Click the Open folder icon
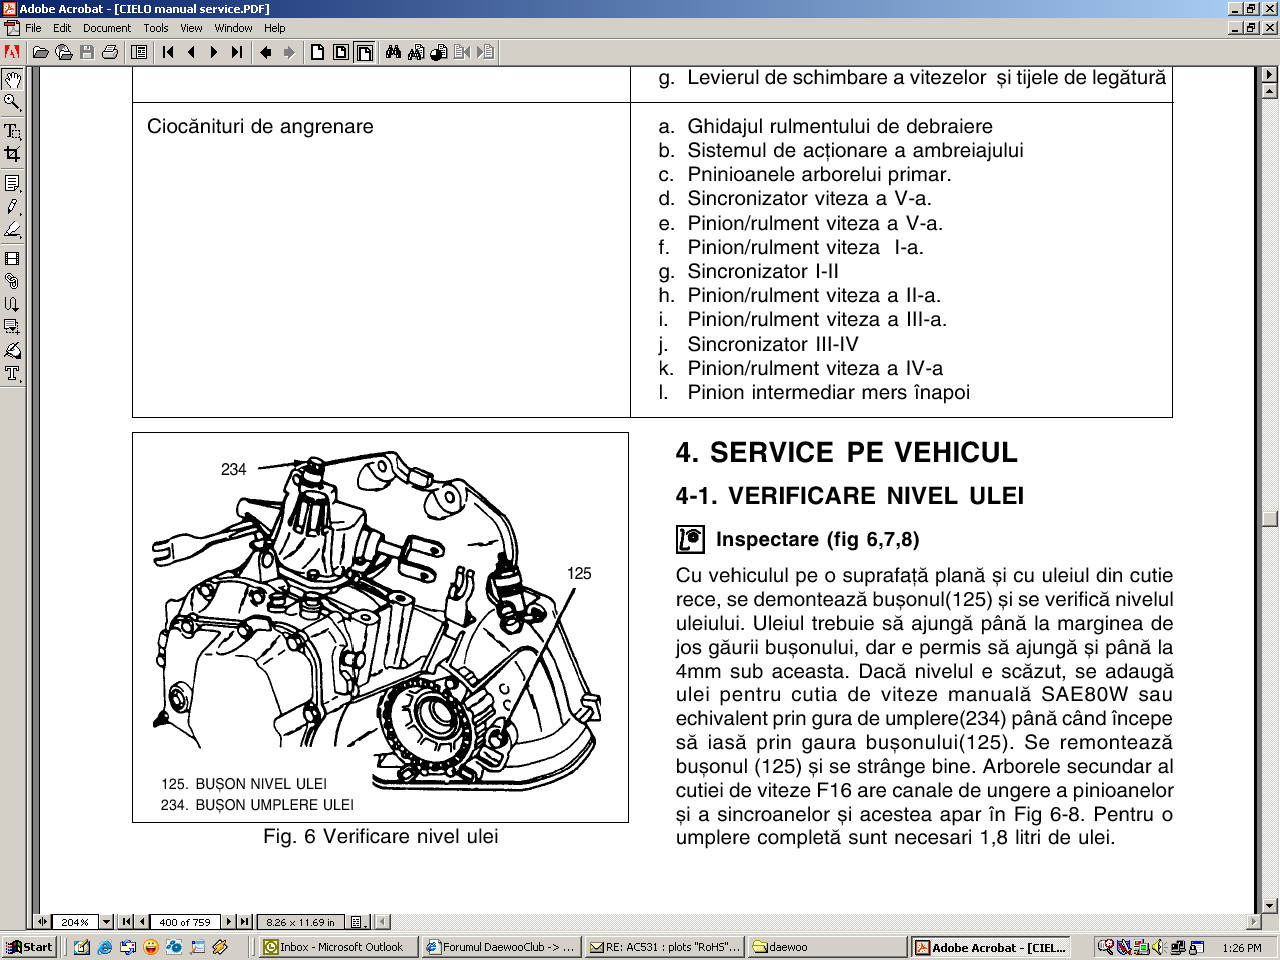The image size is (1280, 960). click(41, 52)
